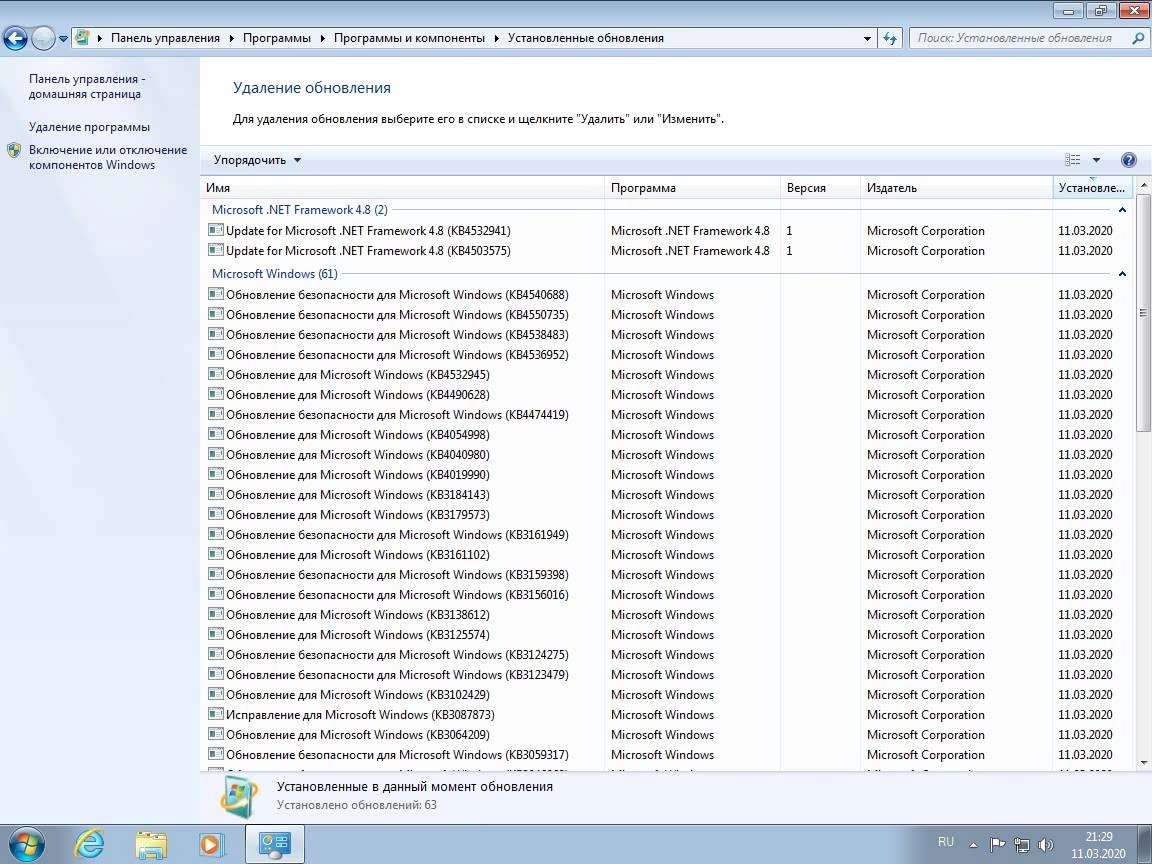Select 'Microsoft .NET Framework 4.8 (2)' group header
The height and width of the screenshot is (864, 1152).
click(x=300, y=210)
